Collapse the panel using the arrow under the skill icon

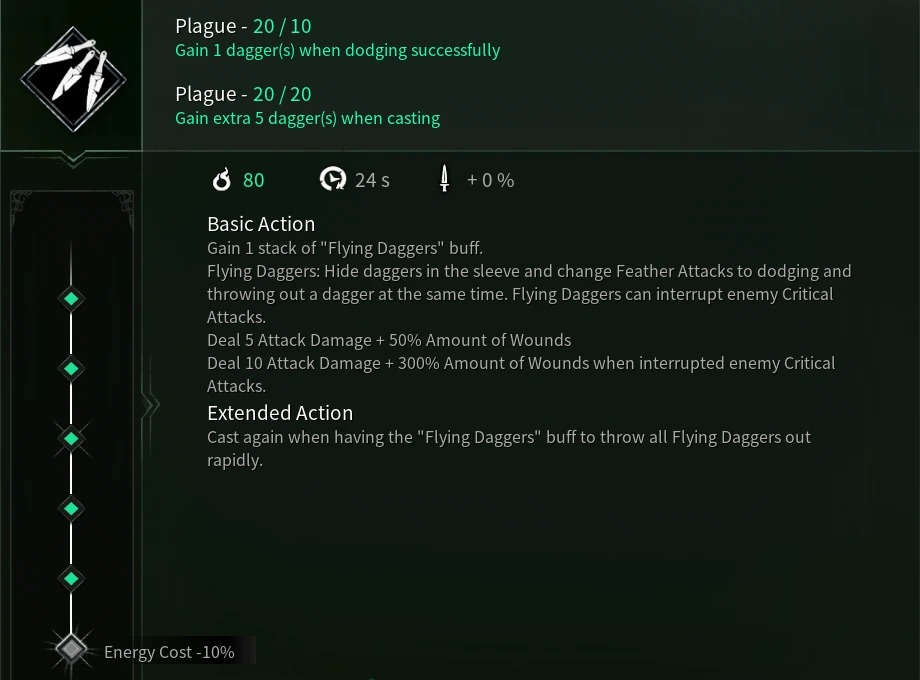[x=71, y=158]
